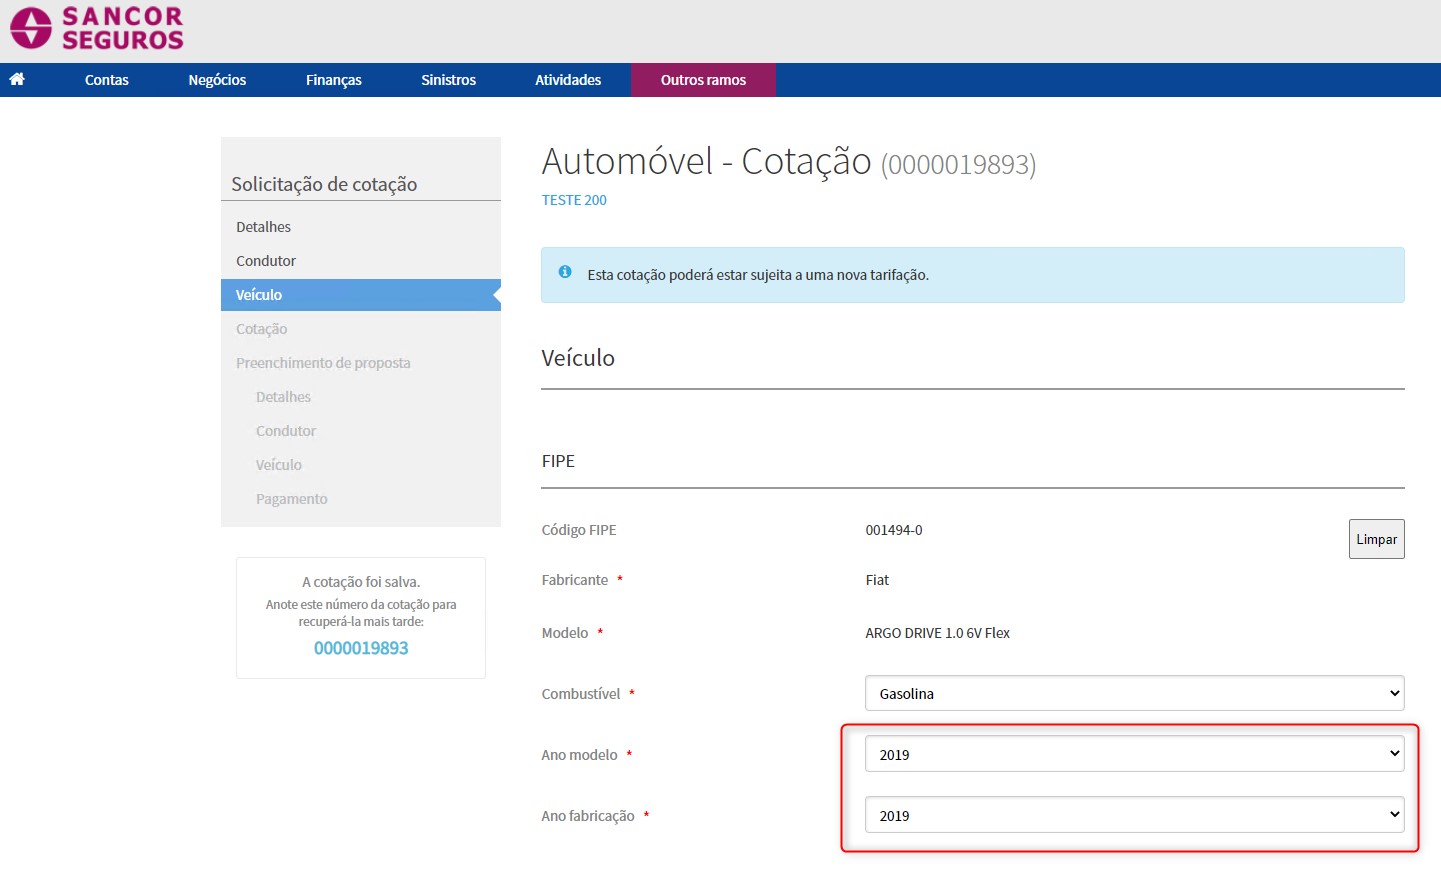Click the Solicitação de cotação sidebar title
The image size is (1441, 890).
pyautogui.click(x=324, y=184)
